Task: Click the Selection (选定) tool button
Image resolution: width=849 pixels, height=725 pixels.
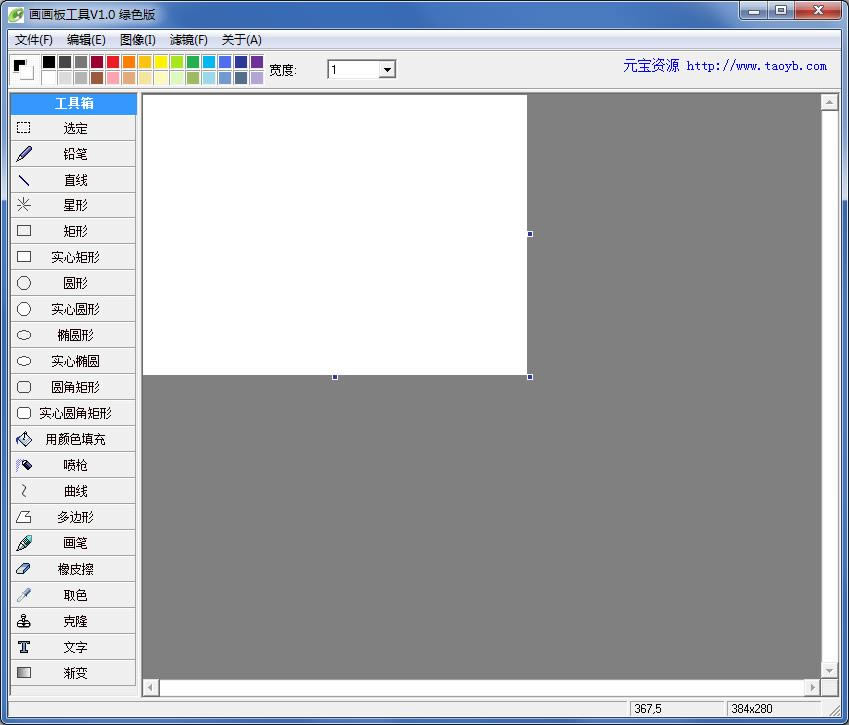Action: click(x=74, y=128)
